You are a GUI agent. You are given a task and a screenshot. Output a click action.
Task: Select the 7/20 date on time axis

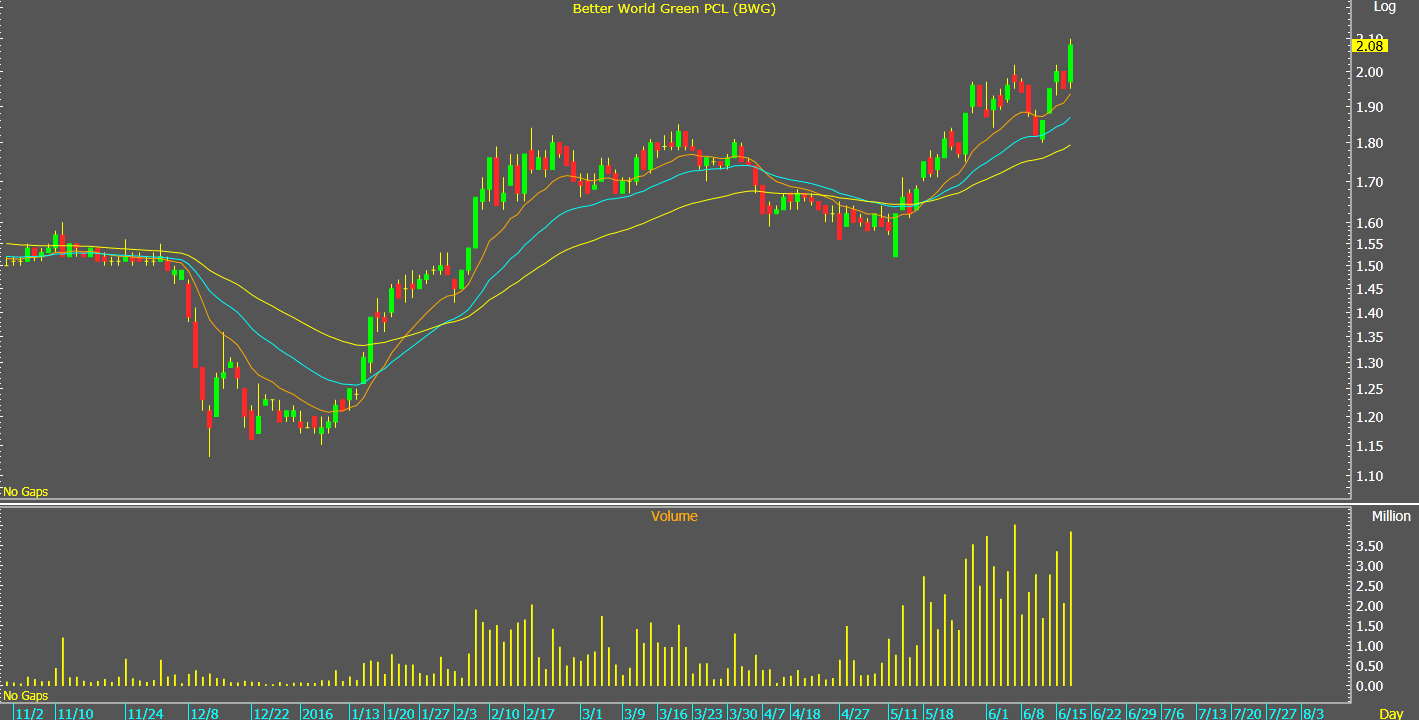click(x=1247, y=713)
